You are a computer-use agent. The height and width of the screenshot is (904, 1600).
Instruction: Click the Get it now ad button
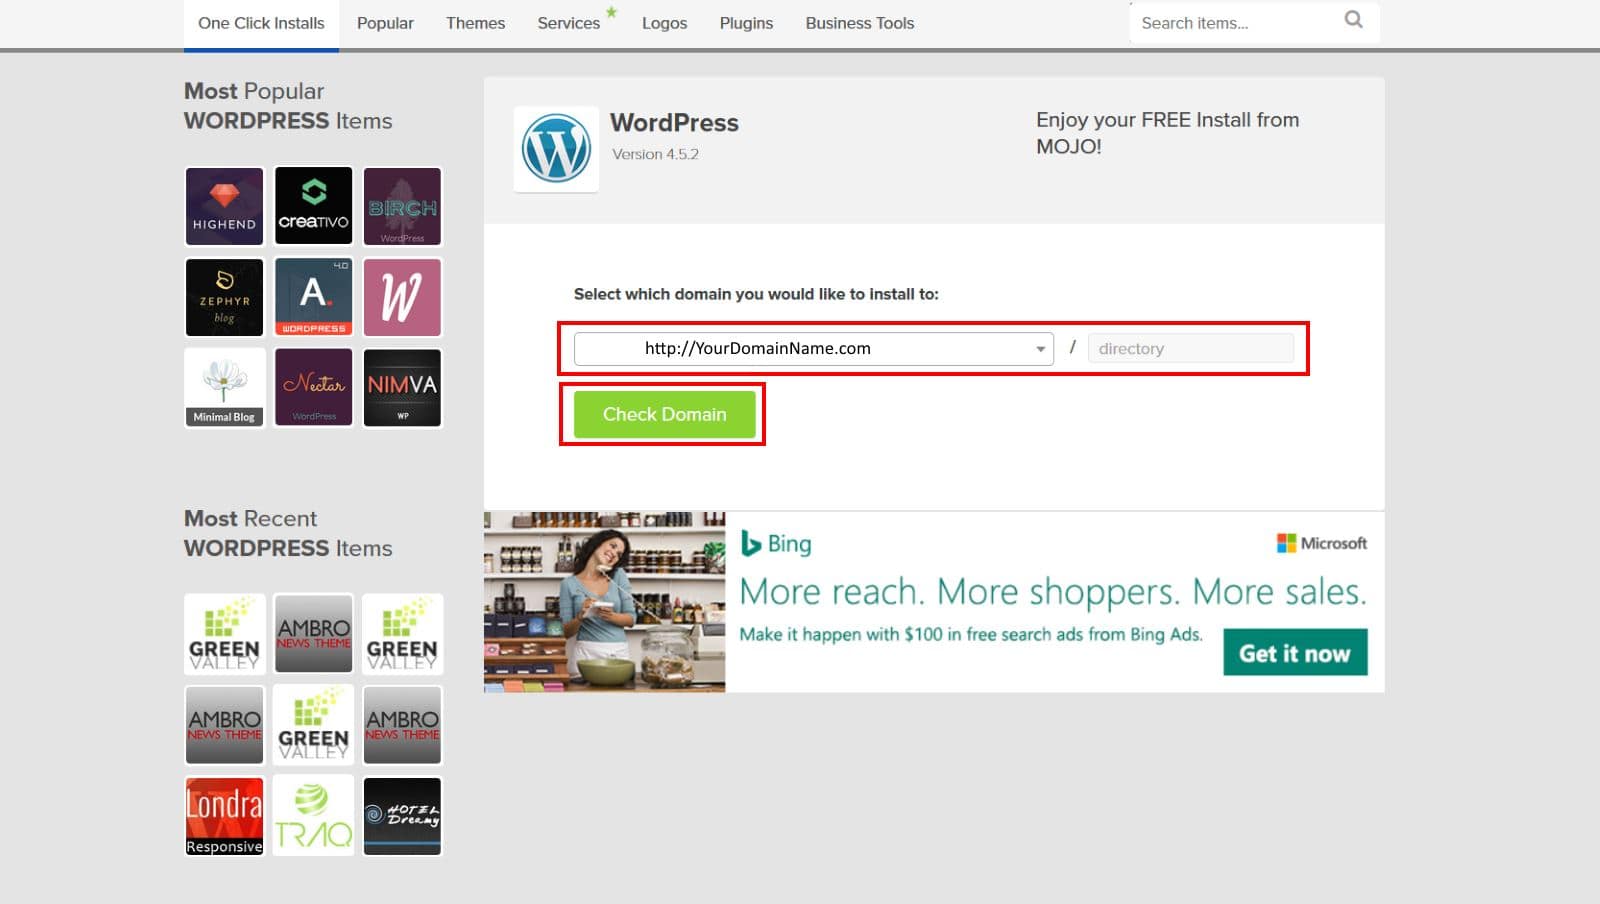coord(1294,653)
